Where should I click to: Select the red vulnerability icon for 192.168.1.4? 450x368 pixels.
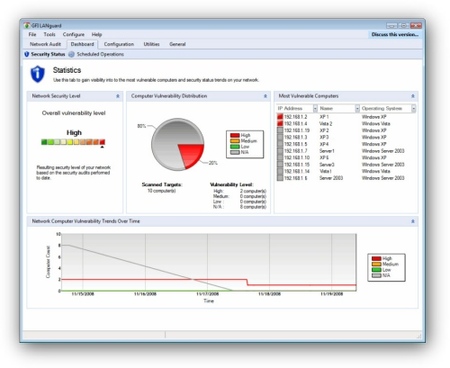(x=280, y=124)
